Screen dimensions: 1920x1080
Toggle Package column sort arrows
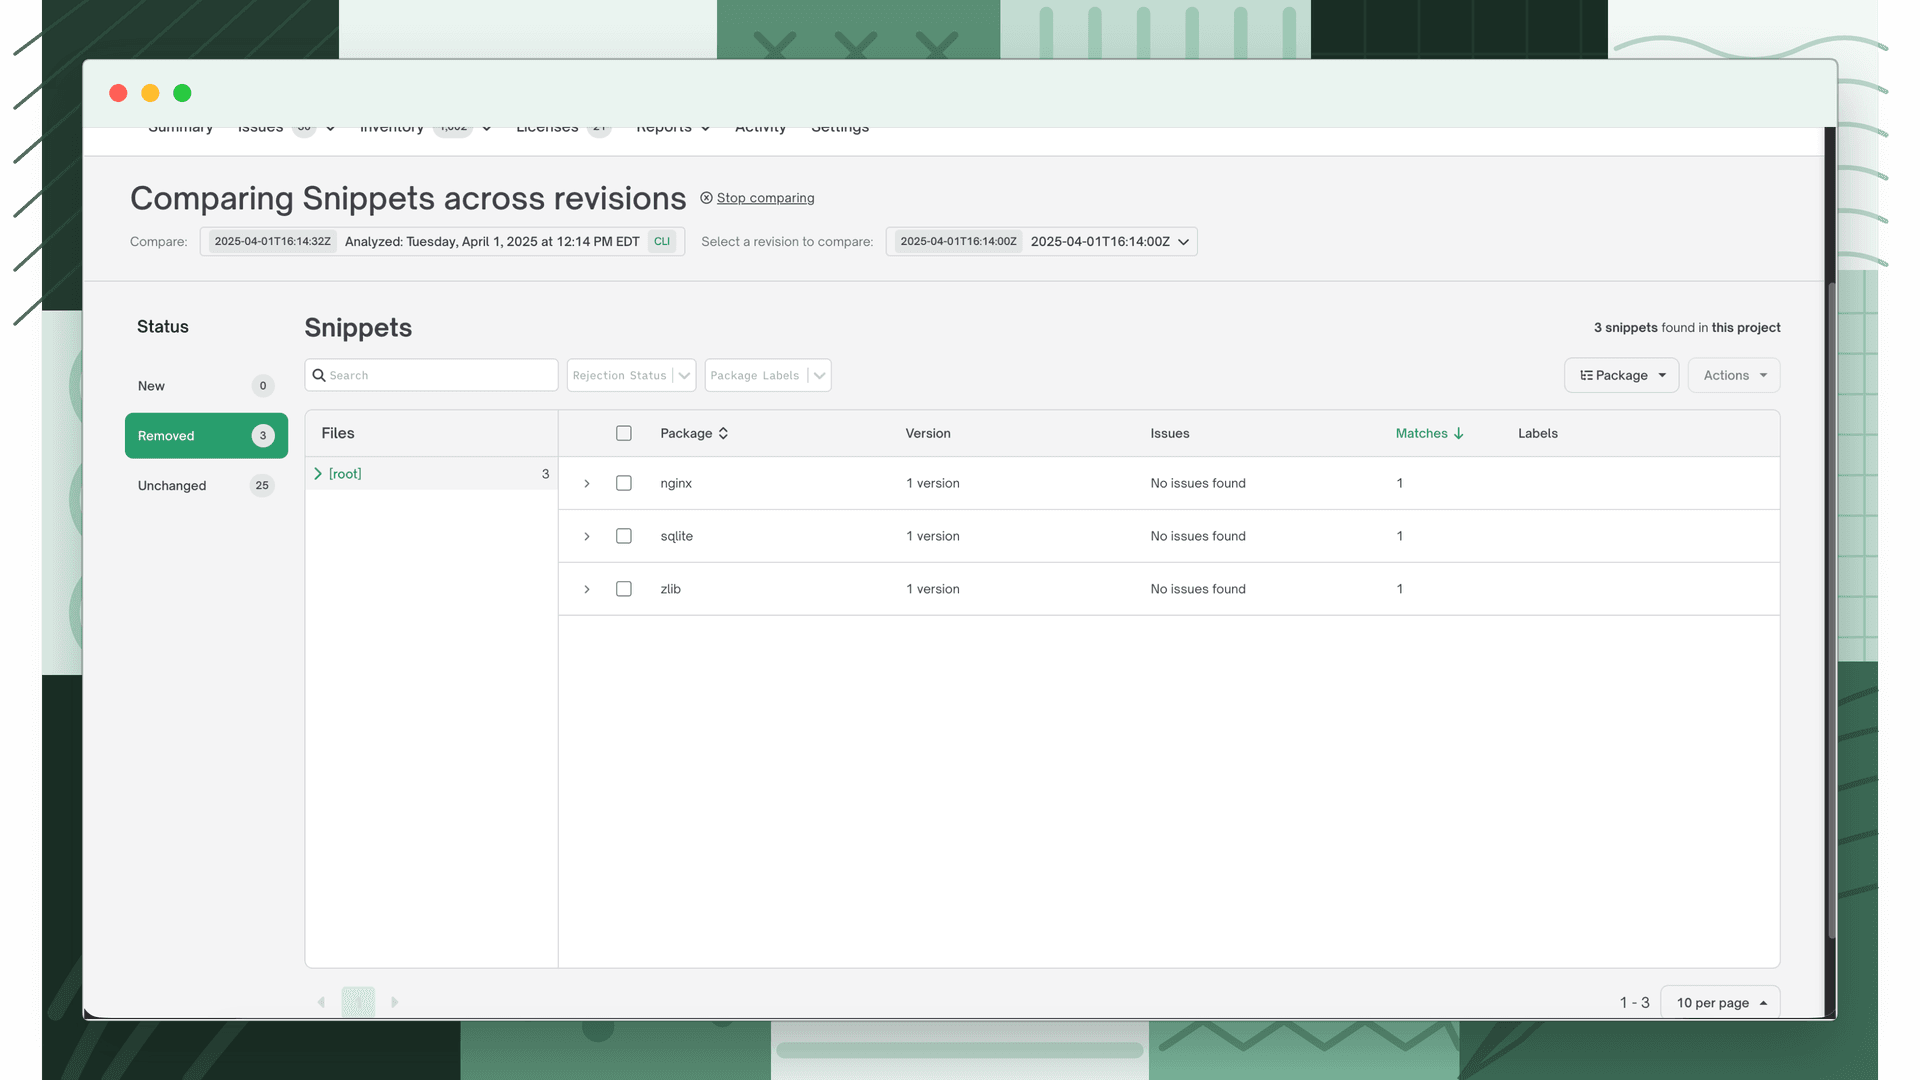(723, 433)
